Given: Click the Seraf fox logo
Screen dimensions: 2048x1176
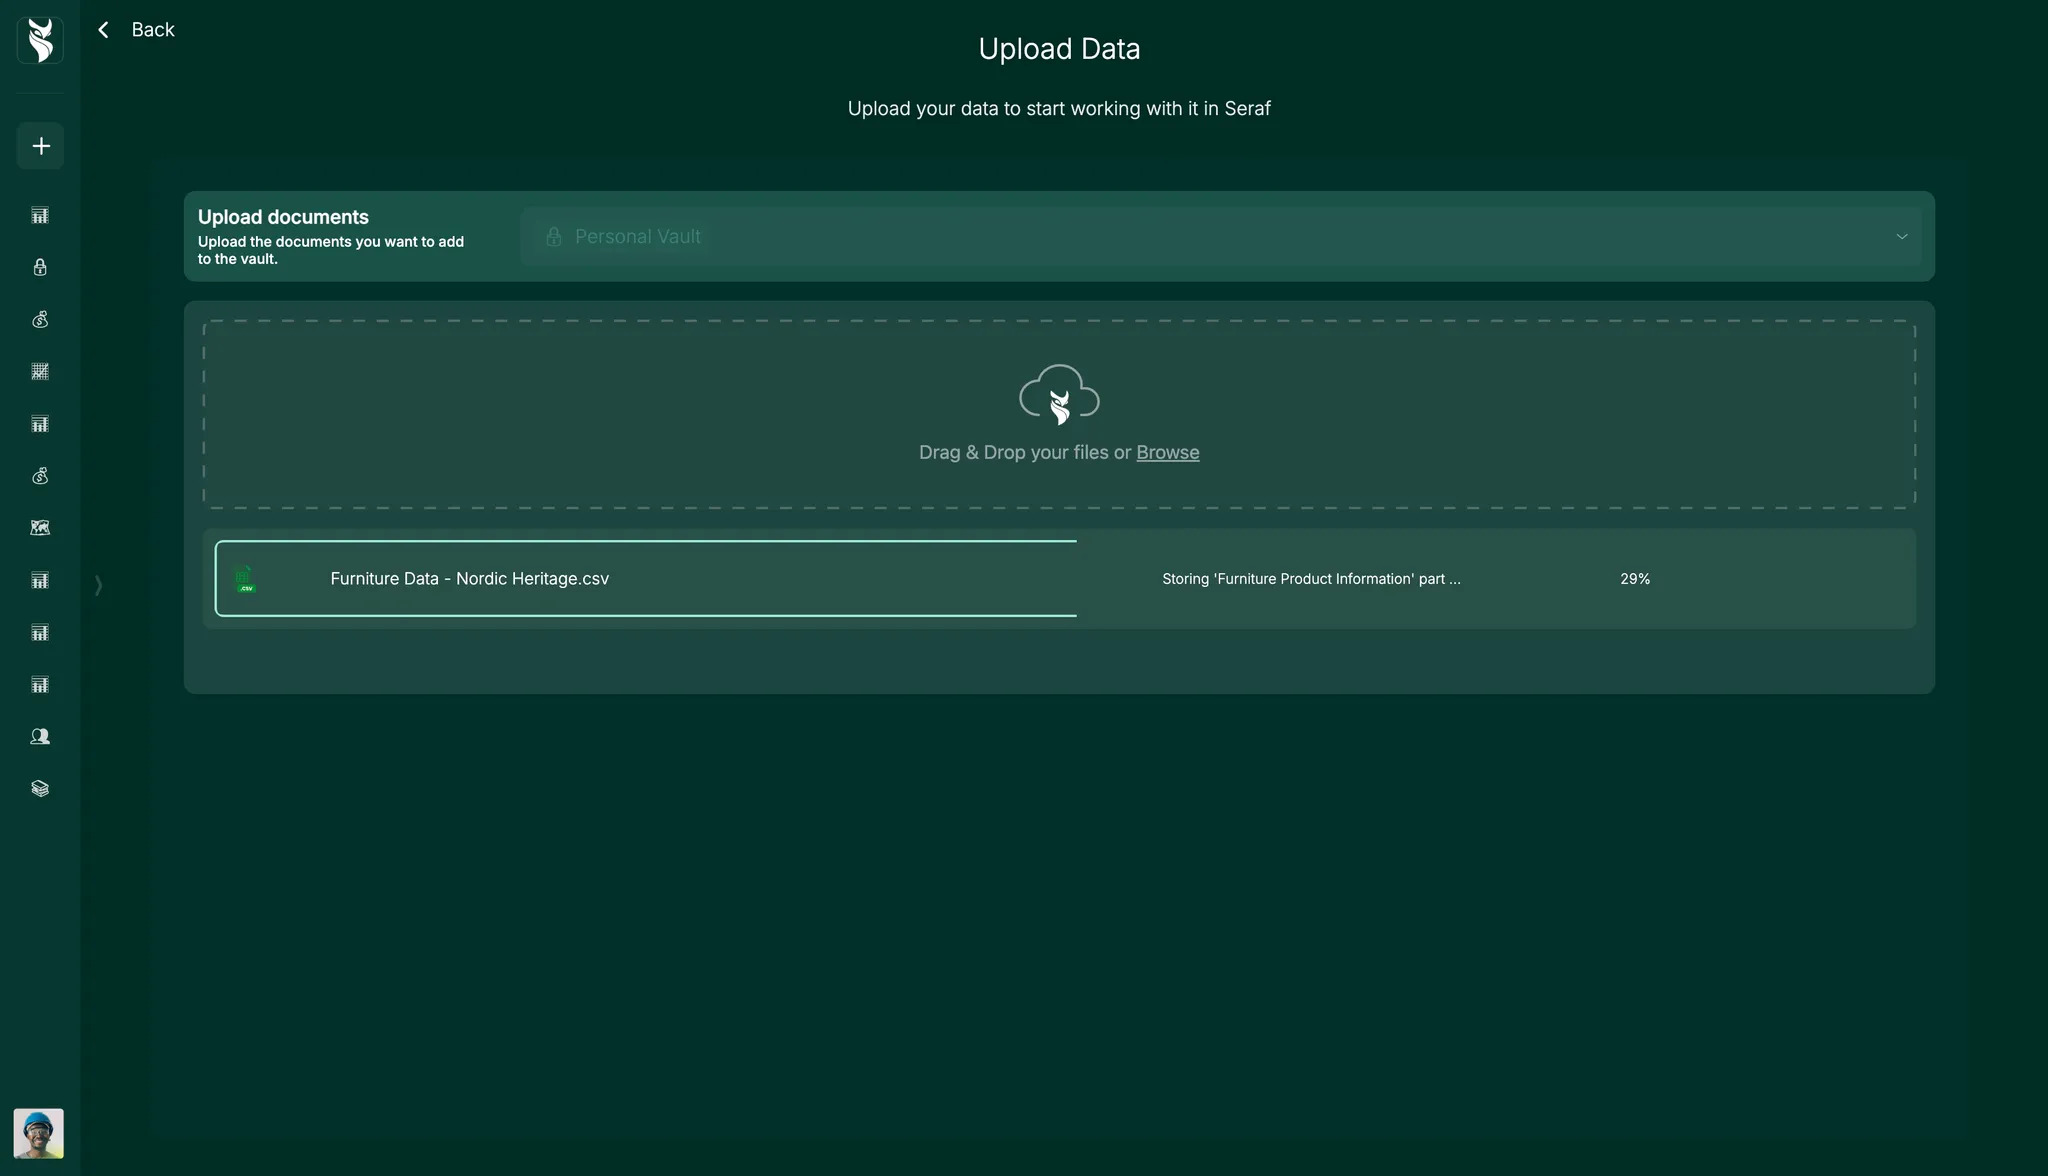Looking at the screenshot, I should 40,41.
